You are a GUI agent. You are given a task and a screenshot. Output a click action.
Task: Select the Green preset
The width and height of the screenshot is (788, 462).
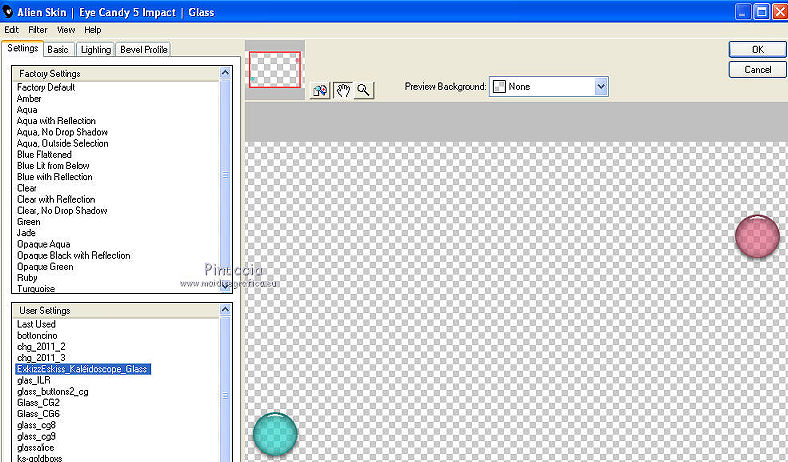pyautogui.click(x=29, y=222)
